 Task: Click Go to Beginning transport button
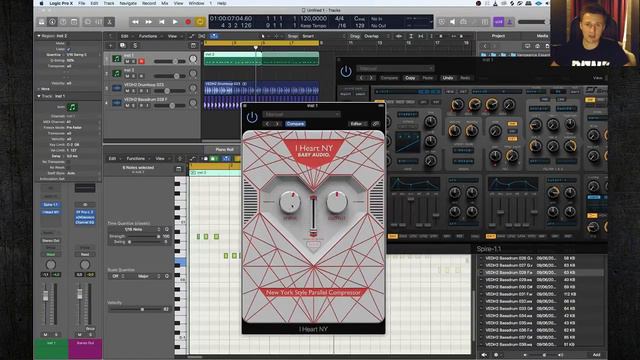[x=162, y=22]
